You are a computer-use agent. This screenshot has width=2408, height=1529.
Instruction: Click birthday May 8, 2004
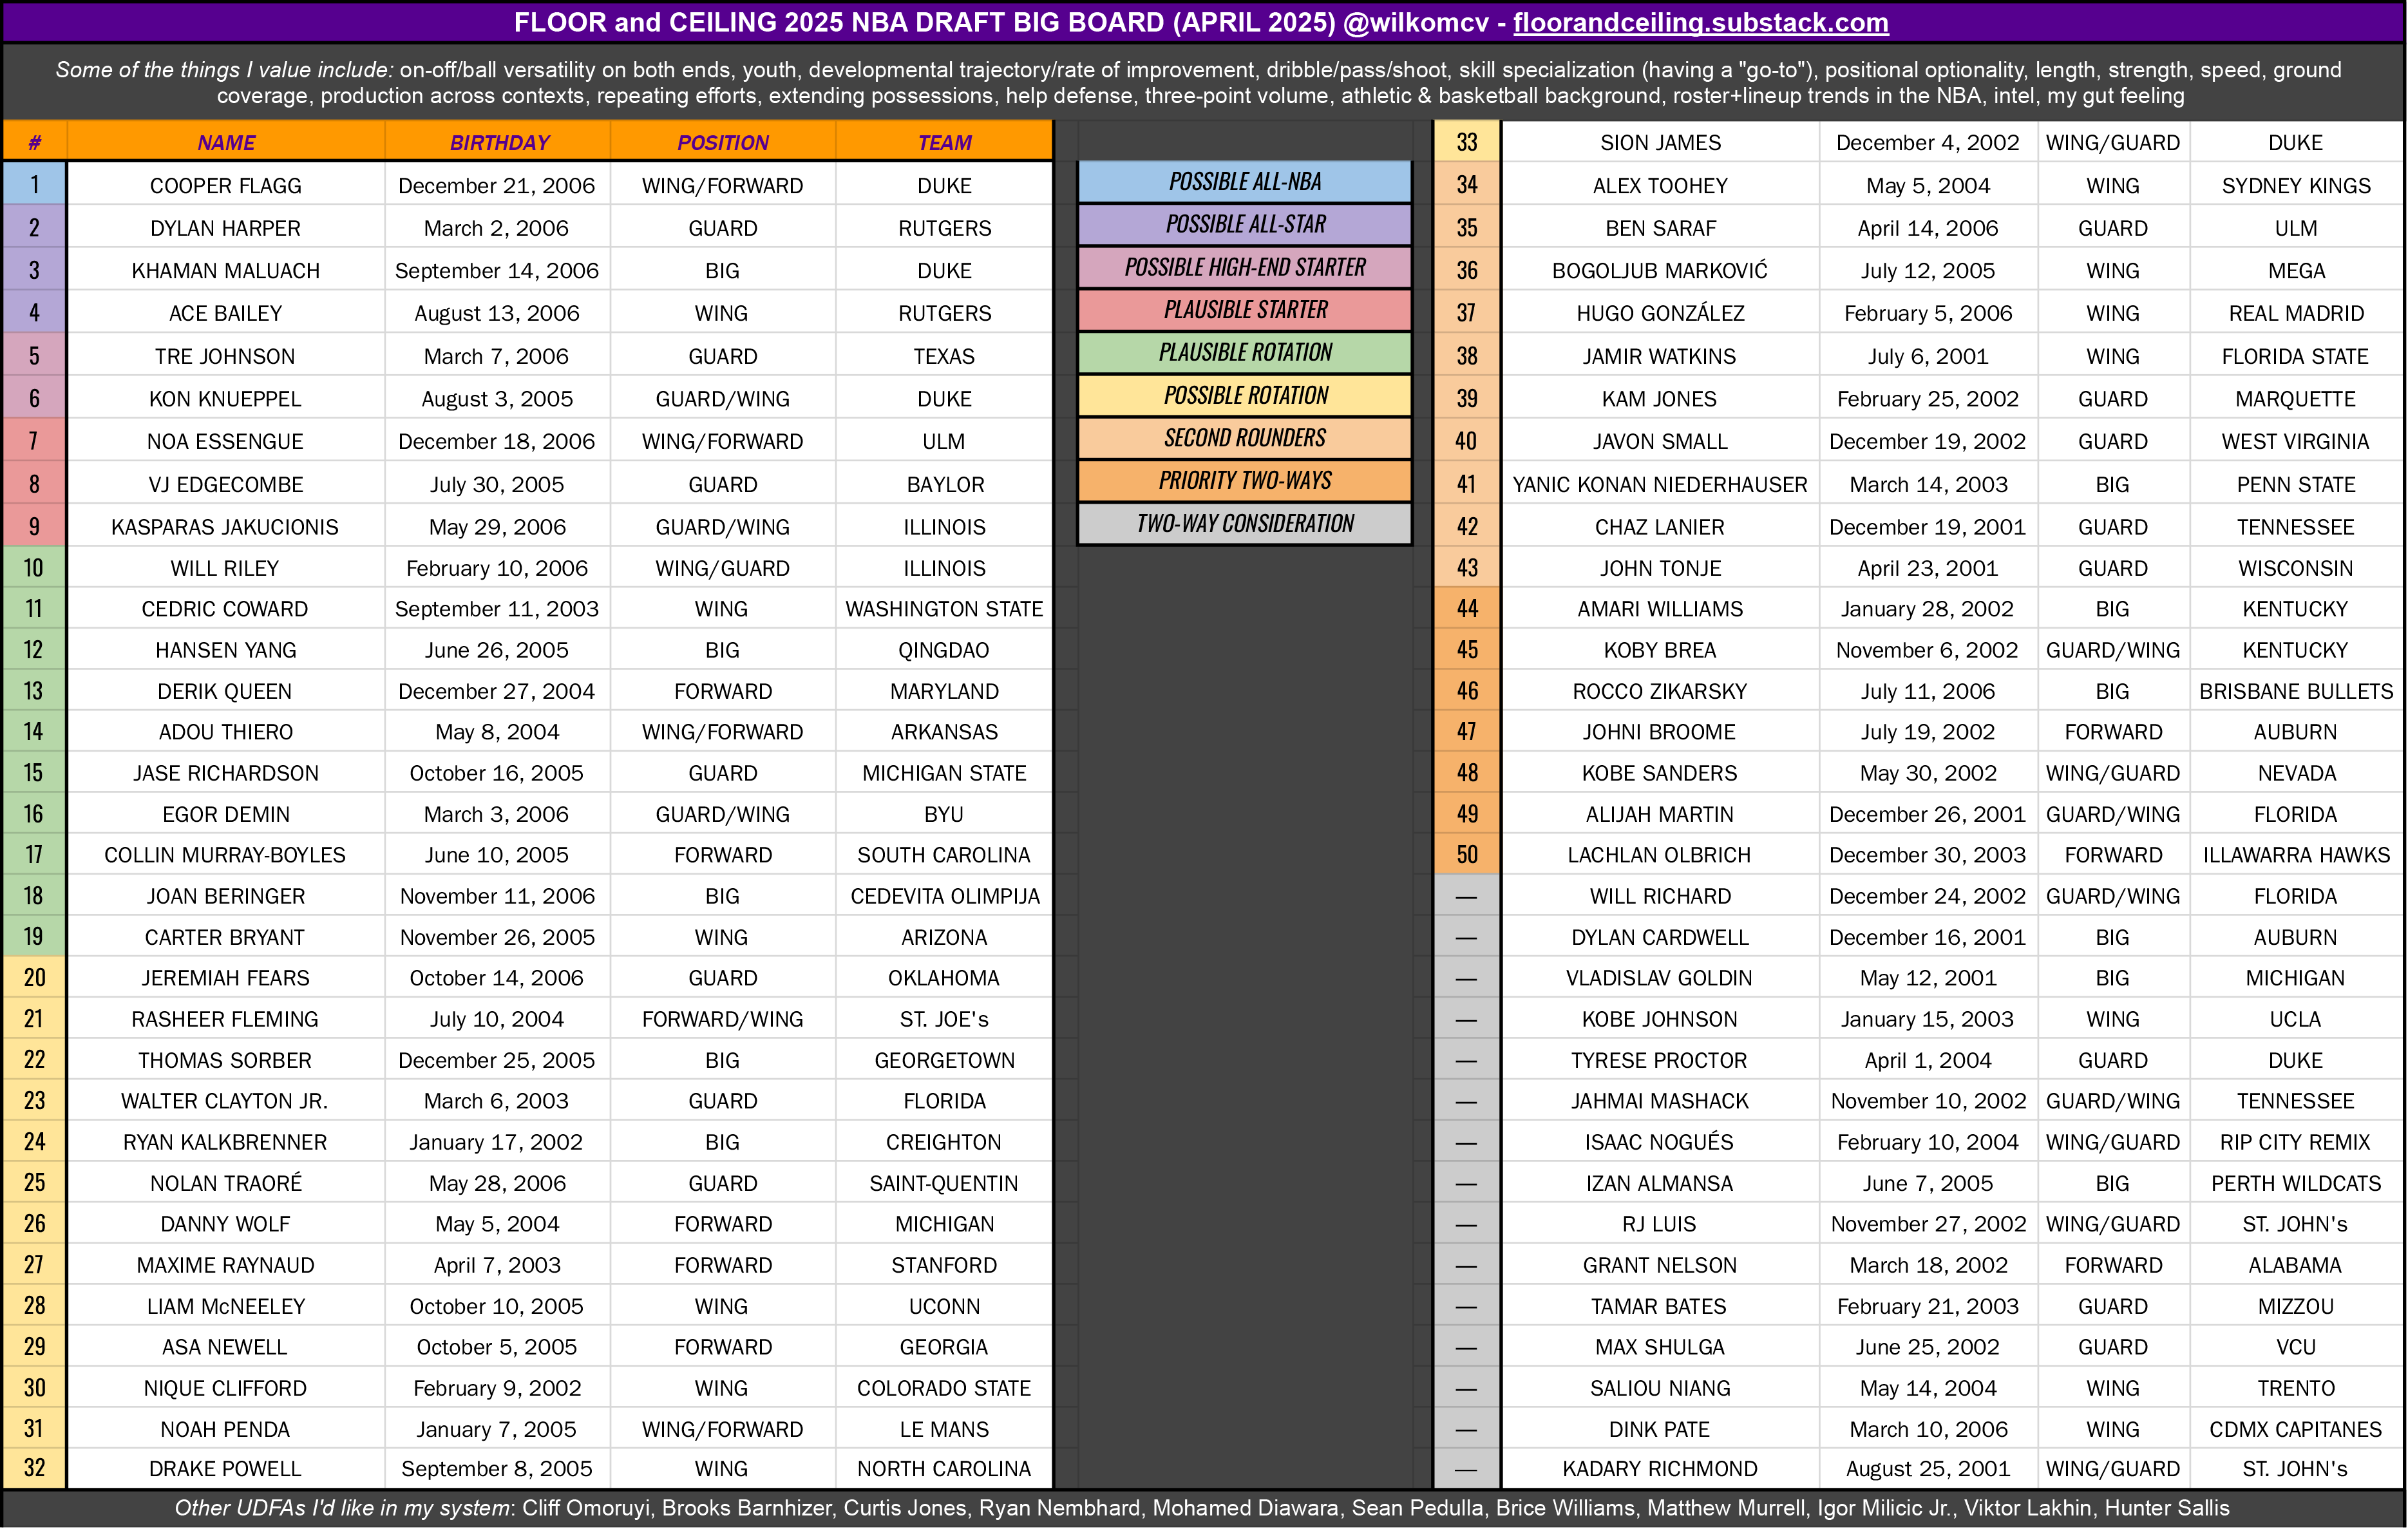coord(498,732)
